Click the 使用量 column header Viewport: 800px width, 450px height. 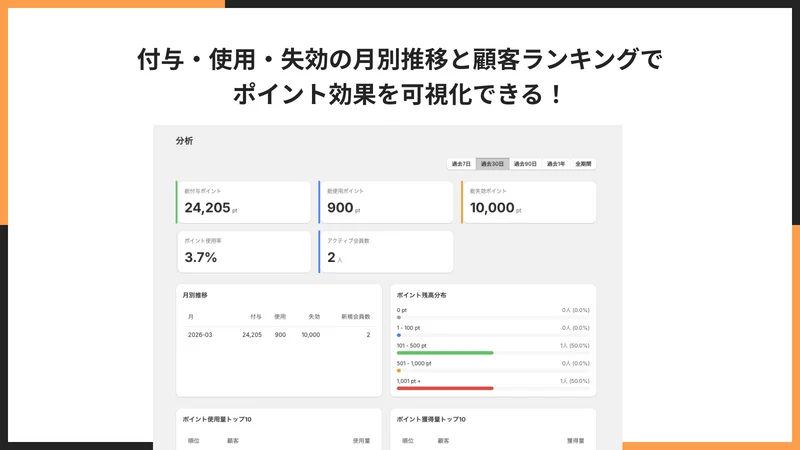(x=361, y=441)
